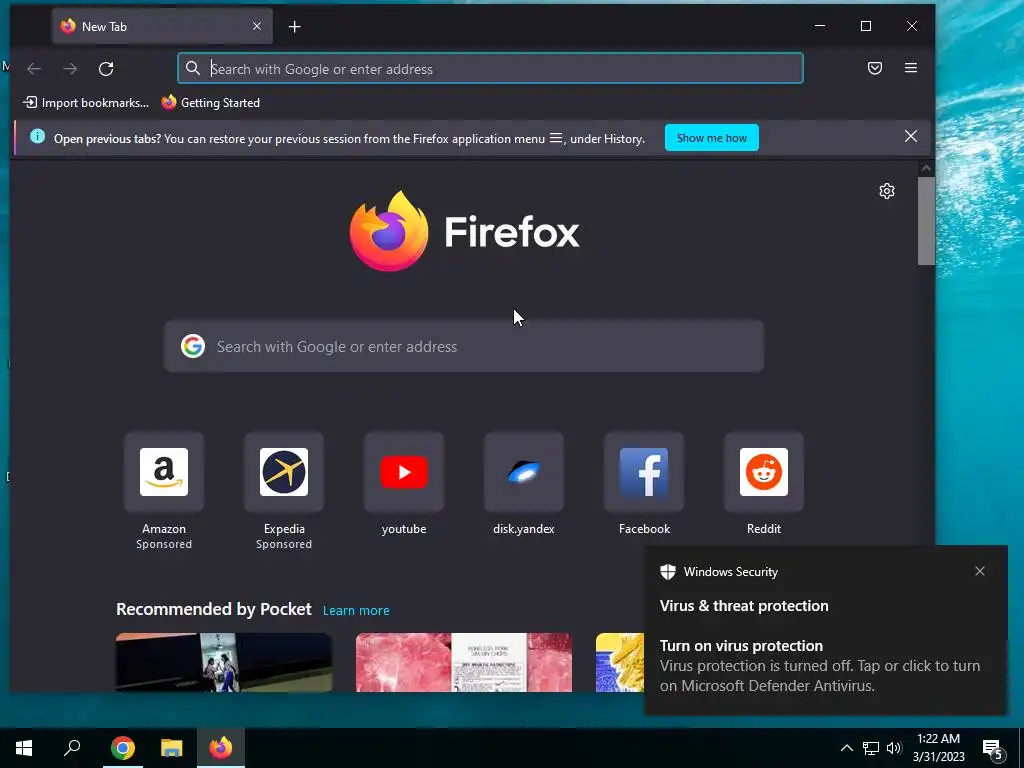The height and width of the screenshot is (768, 1024).
Task: Minimize the Firefox window
Action: pyautogui.click(x=820, y=26)
